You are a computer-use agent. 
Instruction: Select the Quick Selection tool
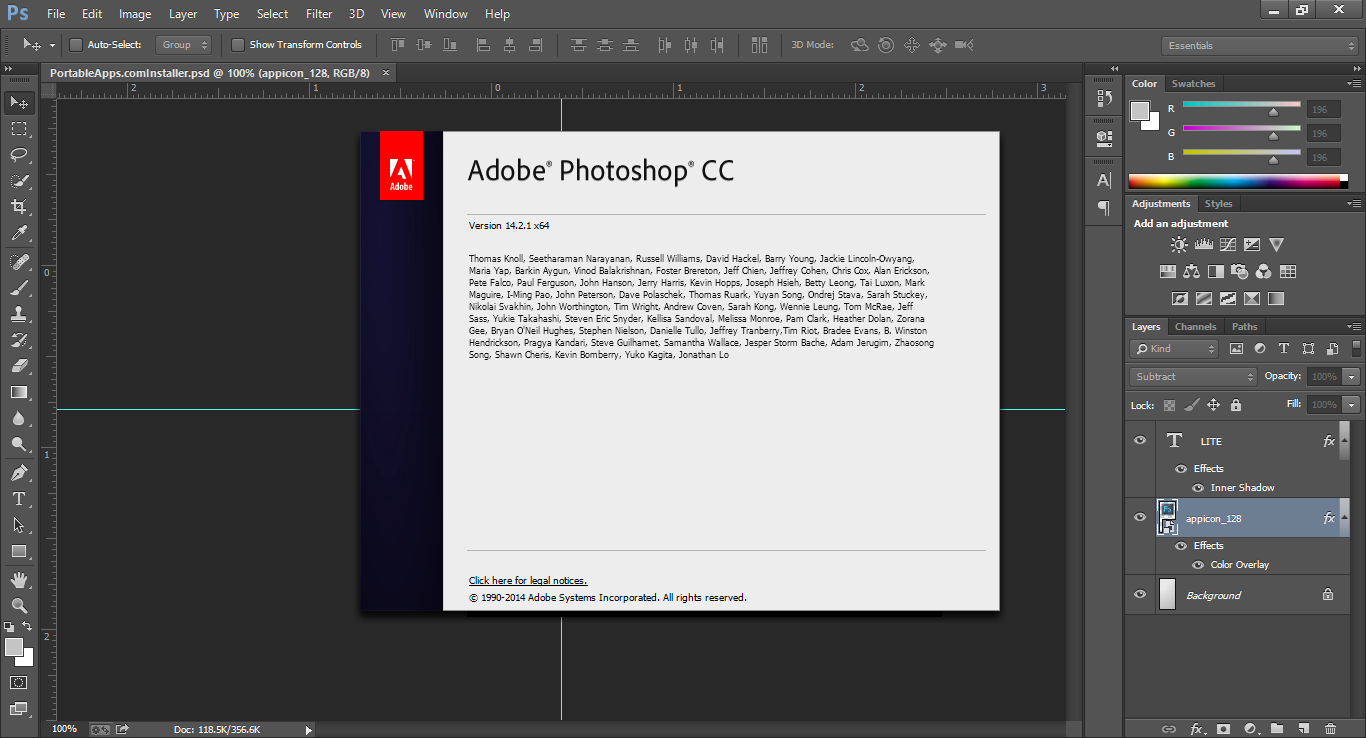coord(19,181)
